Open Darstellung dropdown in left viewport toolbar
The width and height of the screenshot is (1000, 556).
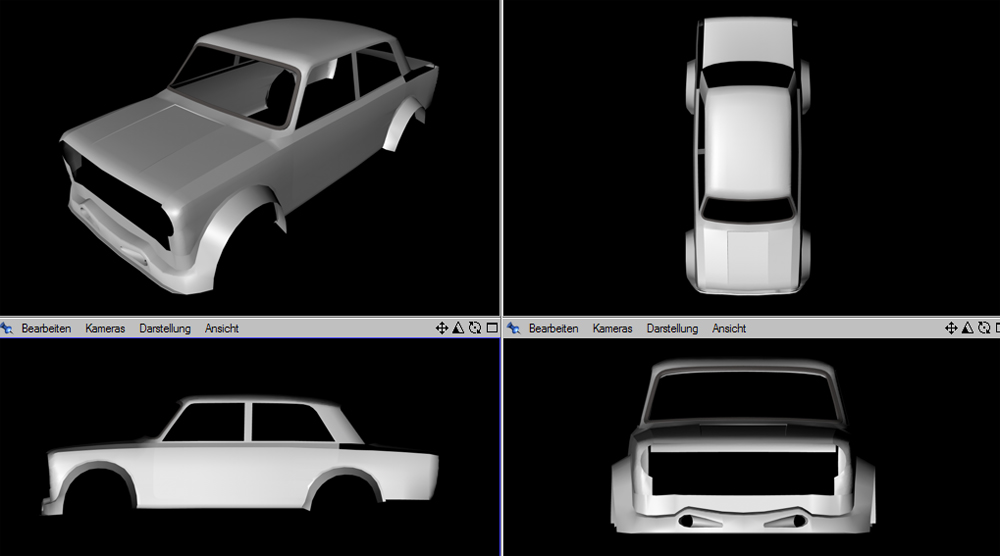(165, 328)
